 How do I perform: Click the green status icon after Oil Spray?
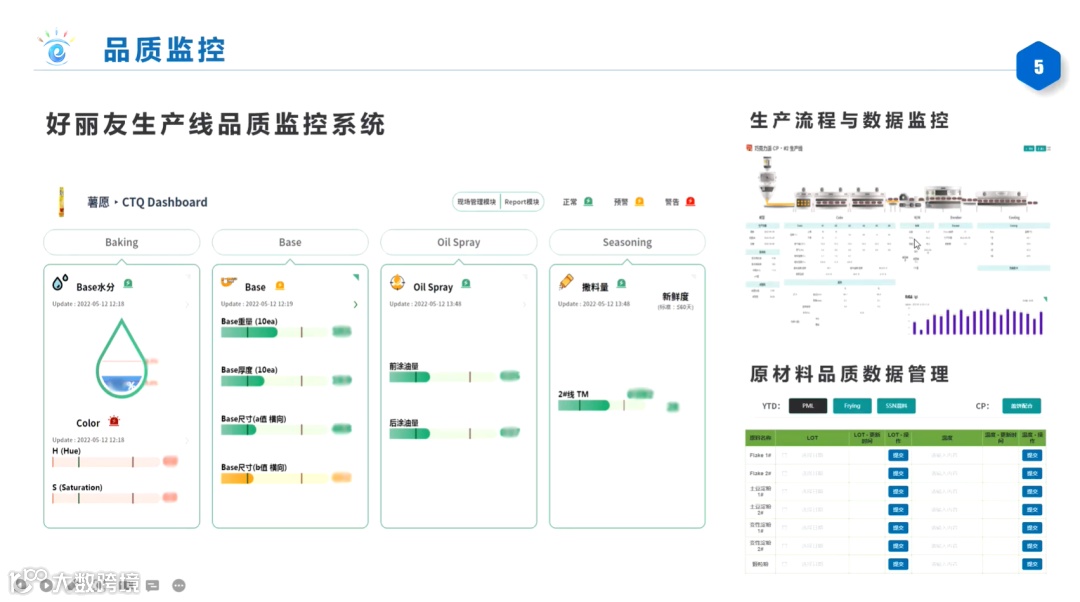[x=466, y=283]
